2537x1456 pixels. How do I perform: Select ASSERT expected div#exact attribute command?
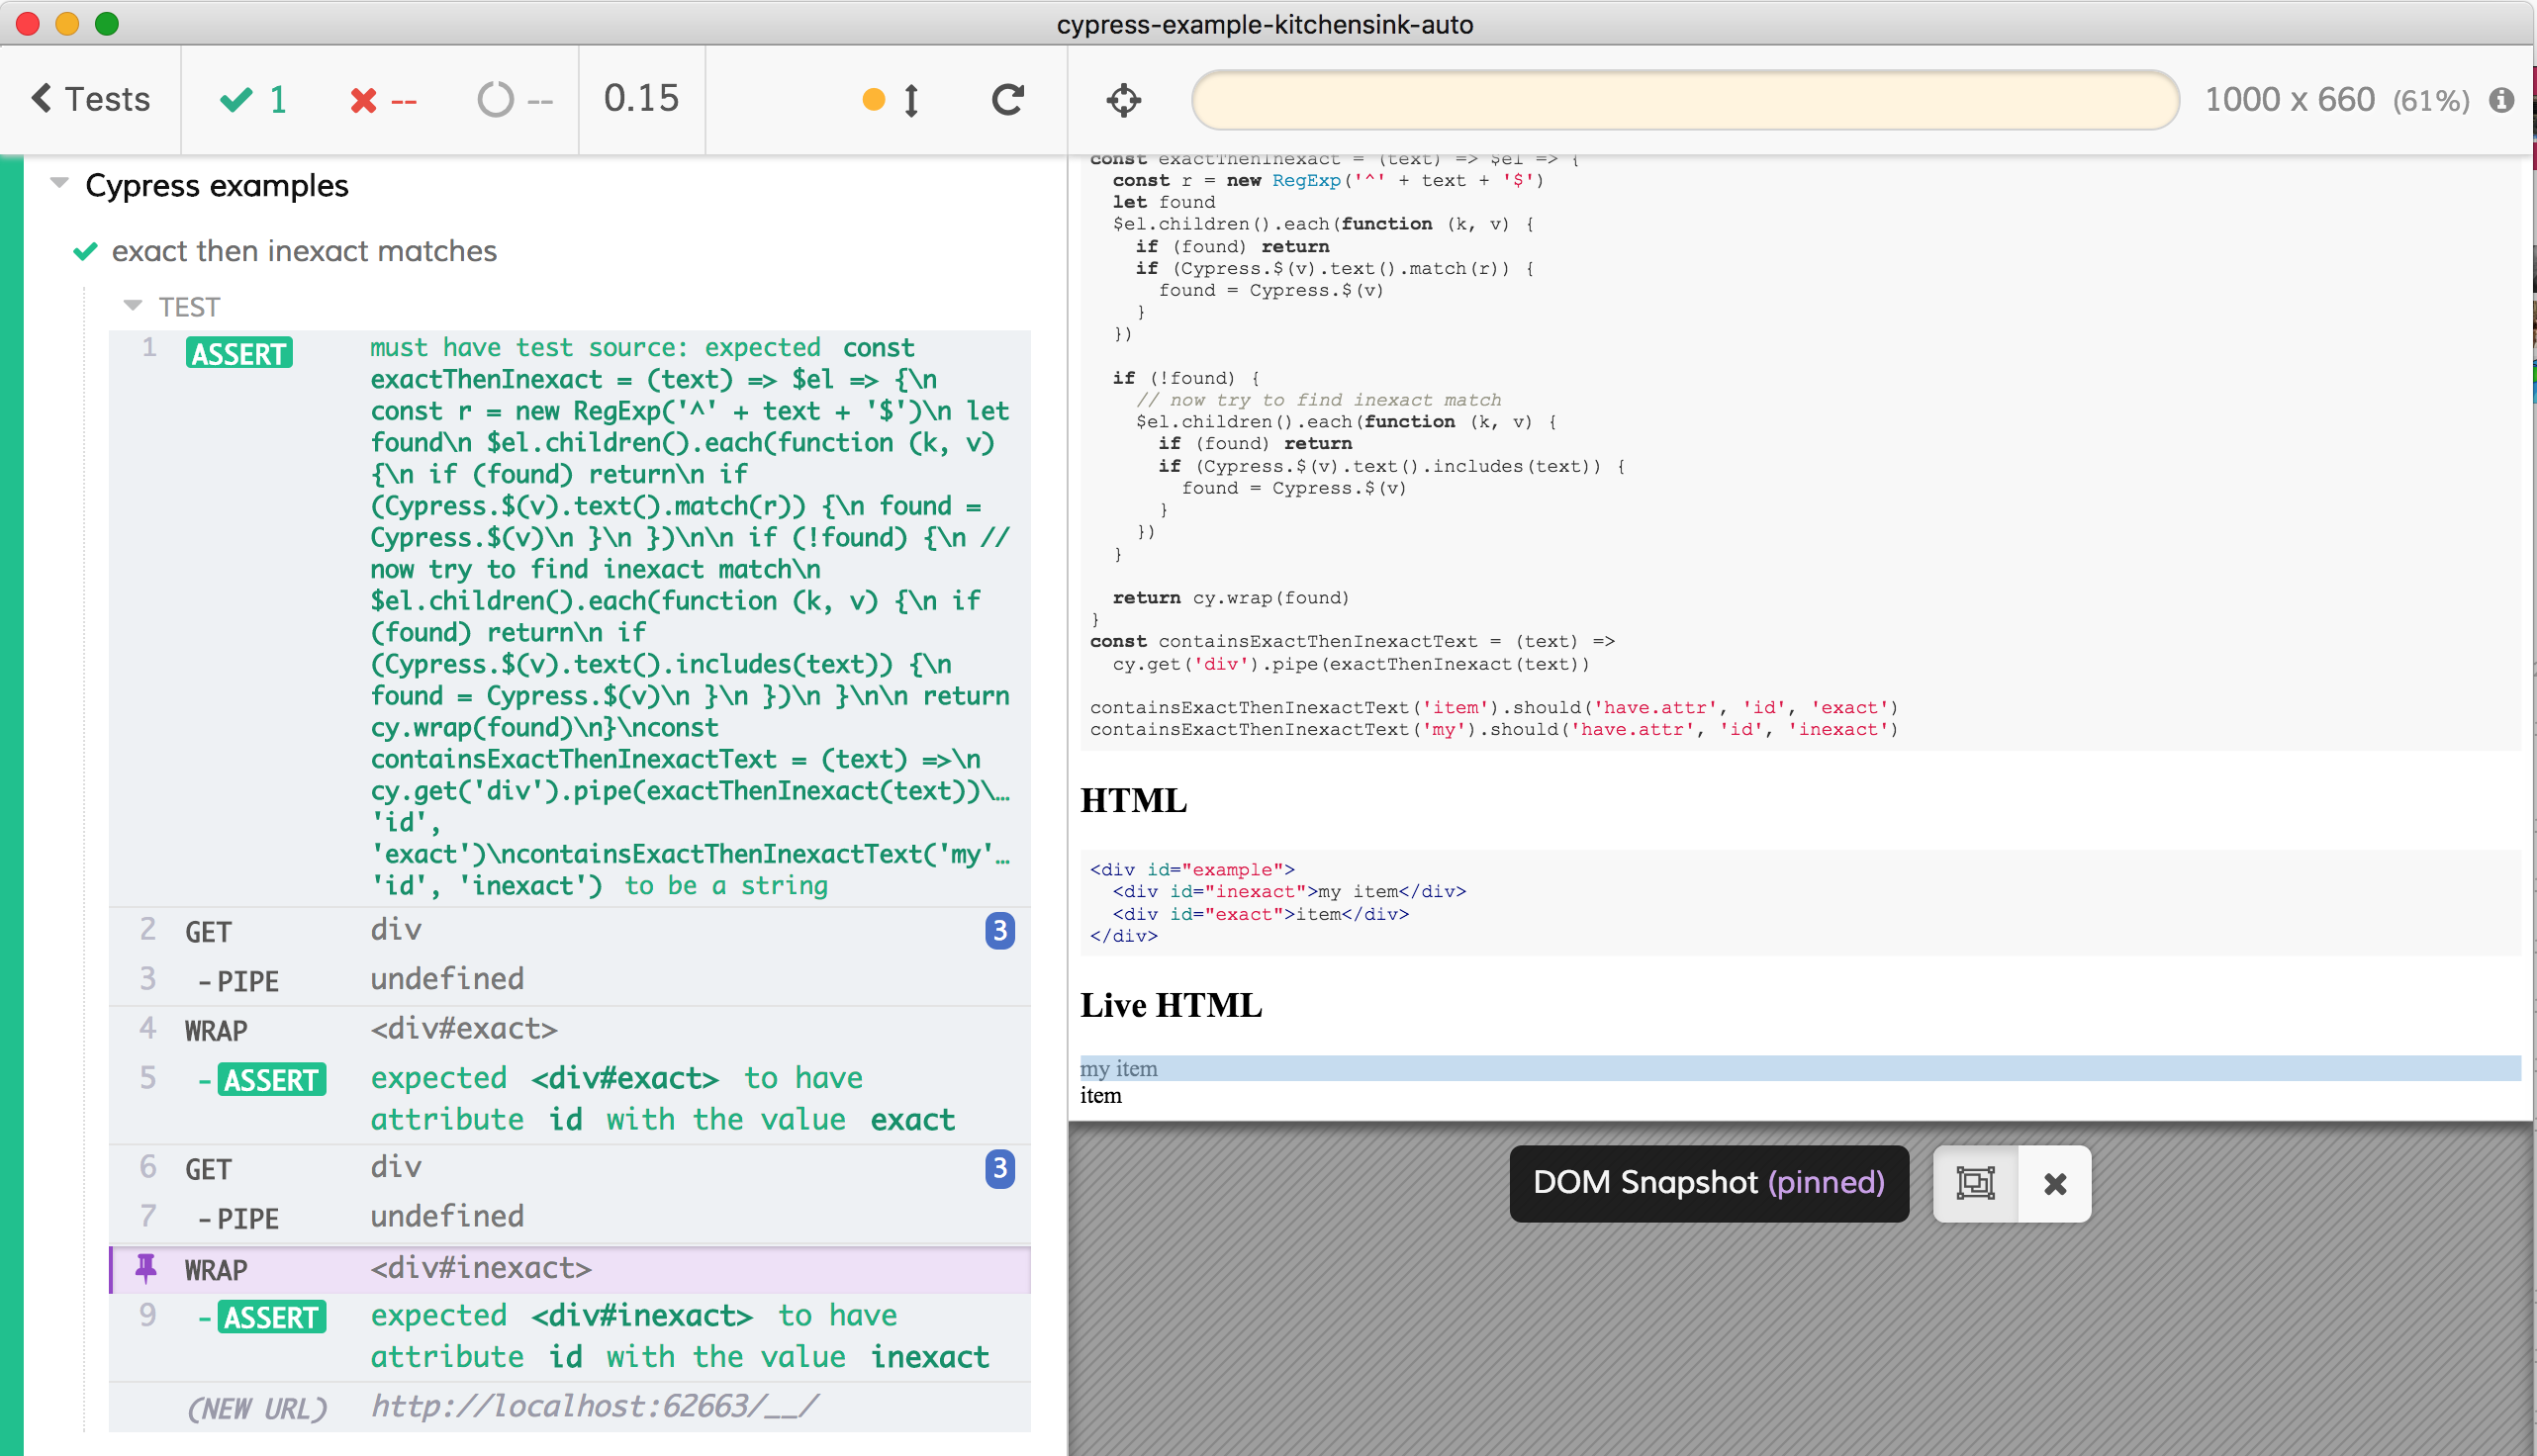tap(570, 1098)
